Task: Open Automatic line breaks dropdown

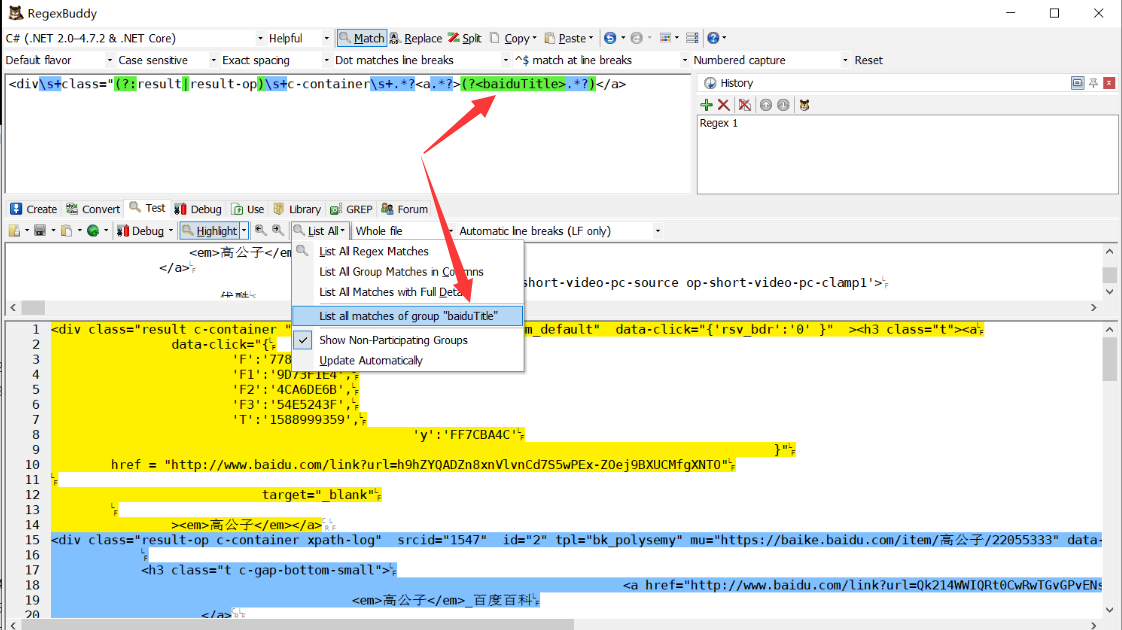Action: click(x=559, y=231)
